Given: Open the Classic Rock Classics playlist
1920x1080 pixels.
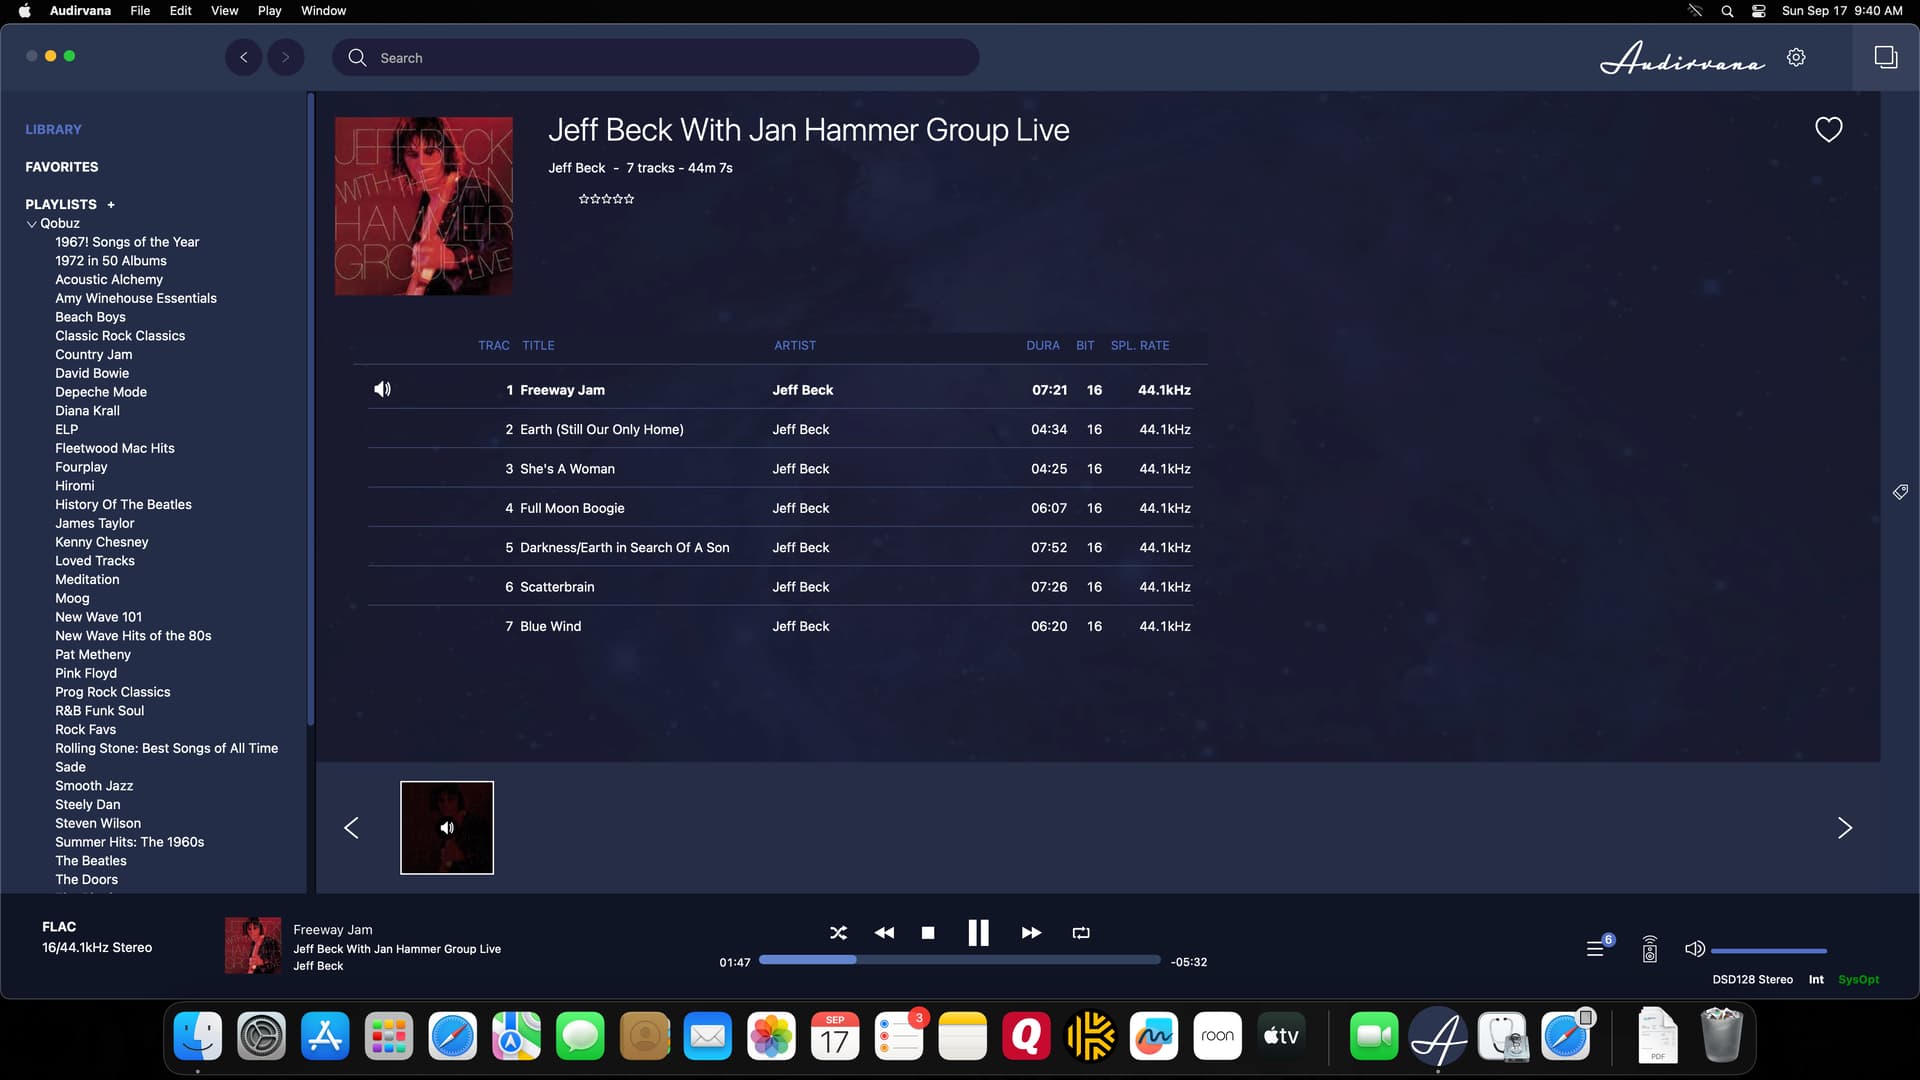Looking at the screenshot, I should point(120,336).
